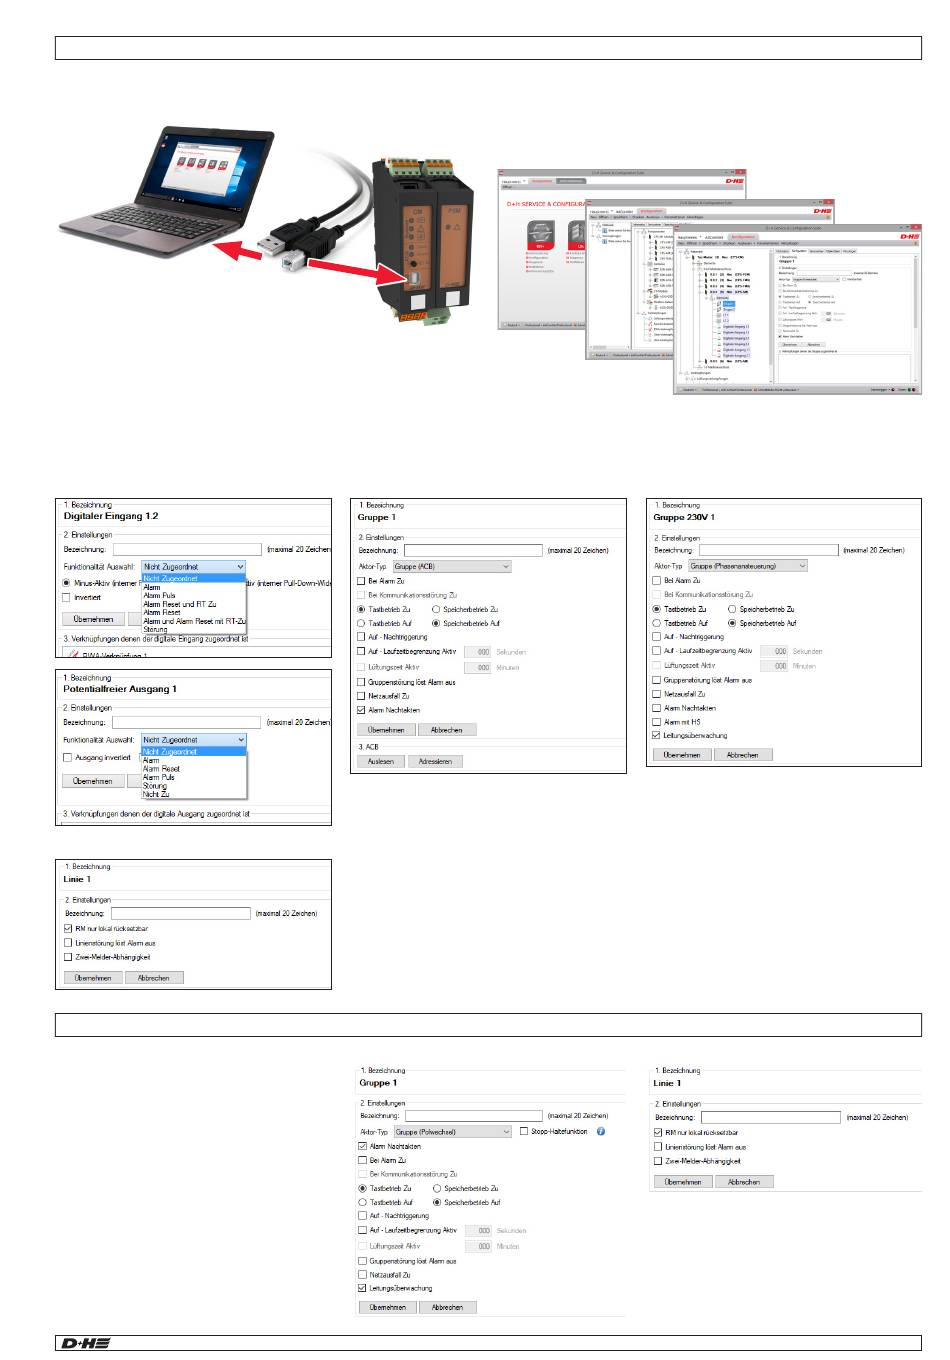Click the Minuten value field in Gruppe 230V 1 panel
Viewport: 950px width, 1360px height.
click(775, 665)
